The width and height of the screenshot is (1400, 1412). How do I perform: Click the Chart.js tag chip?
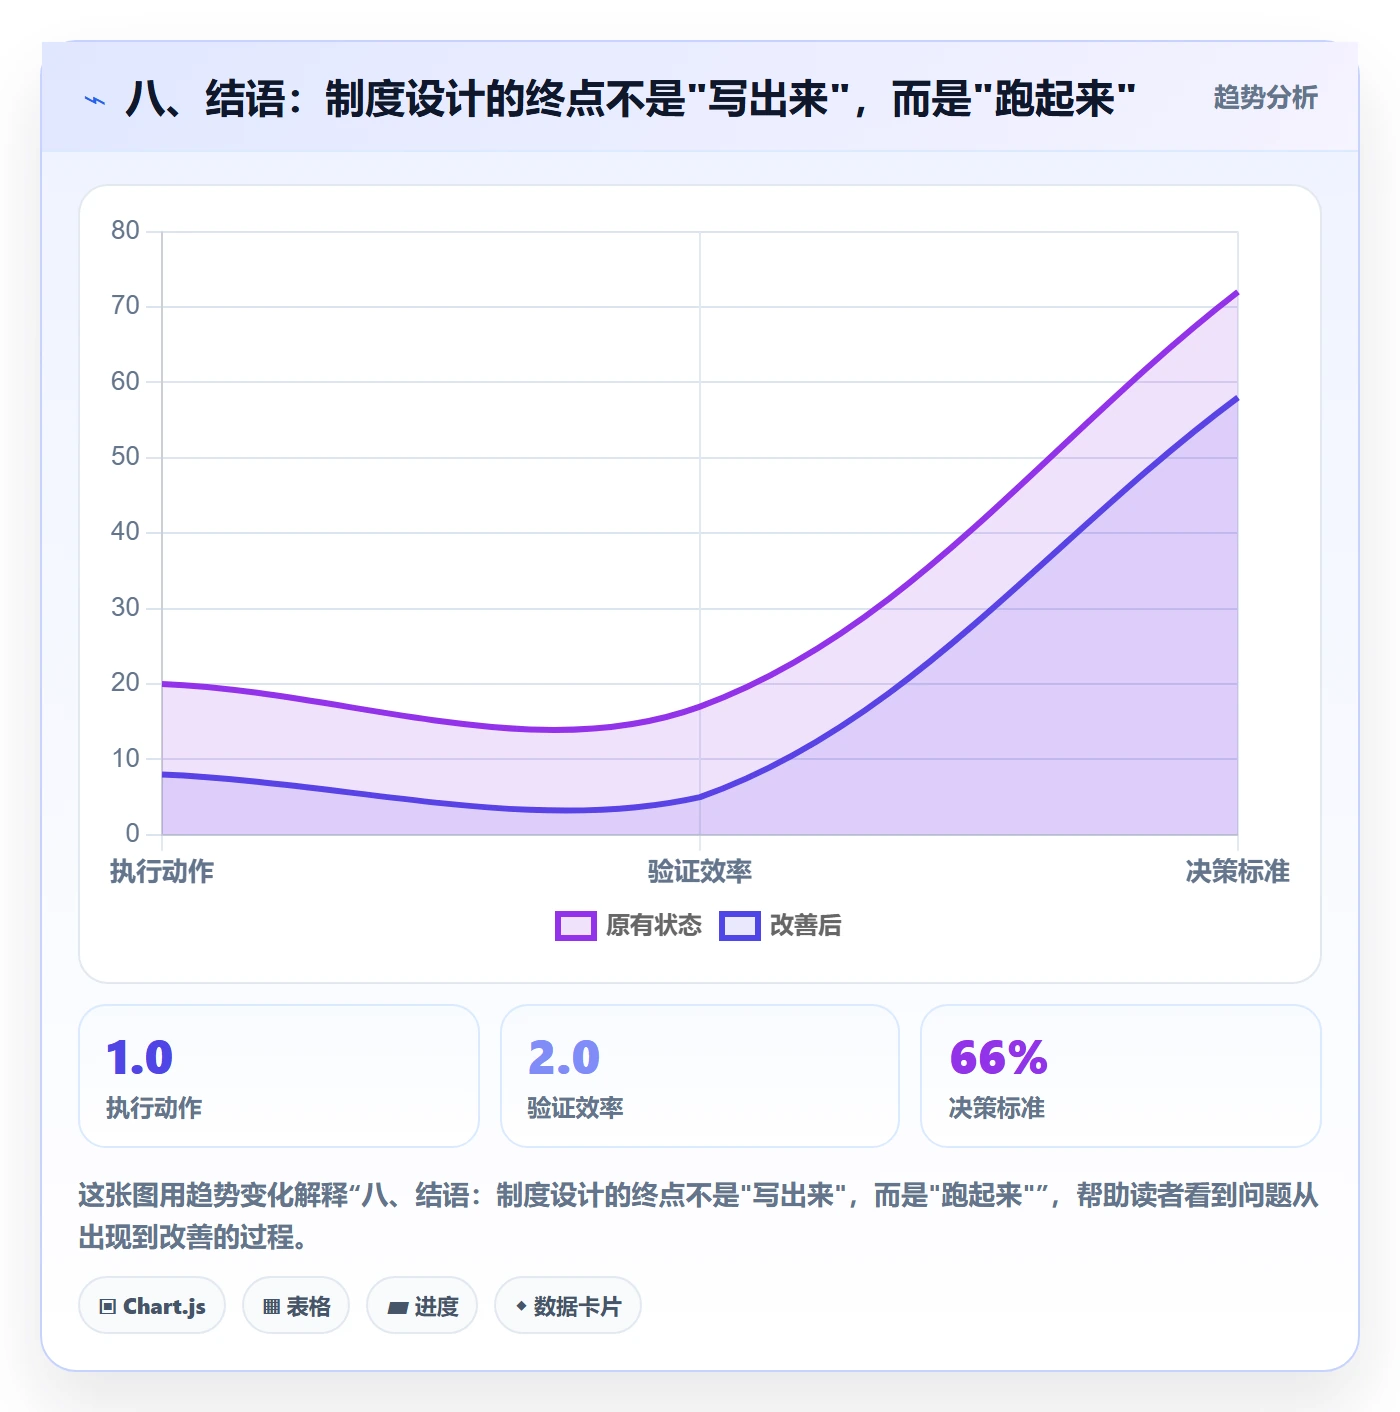point(152,1306)
